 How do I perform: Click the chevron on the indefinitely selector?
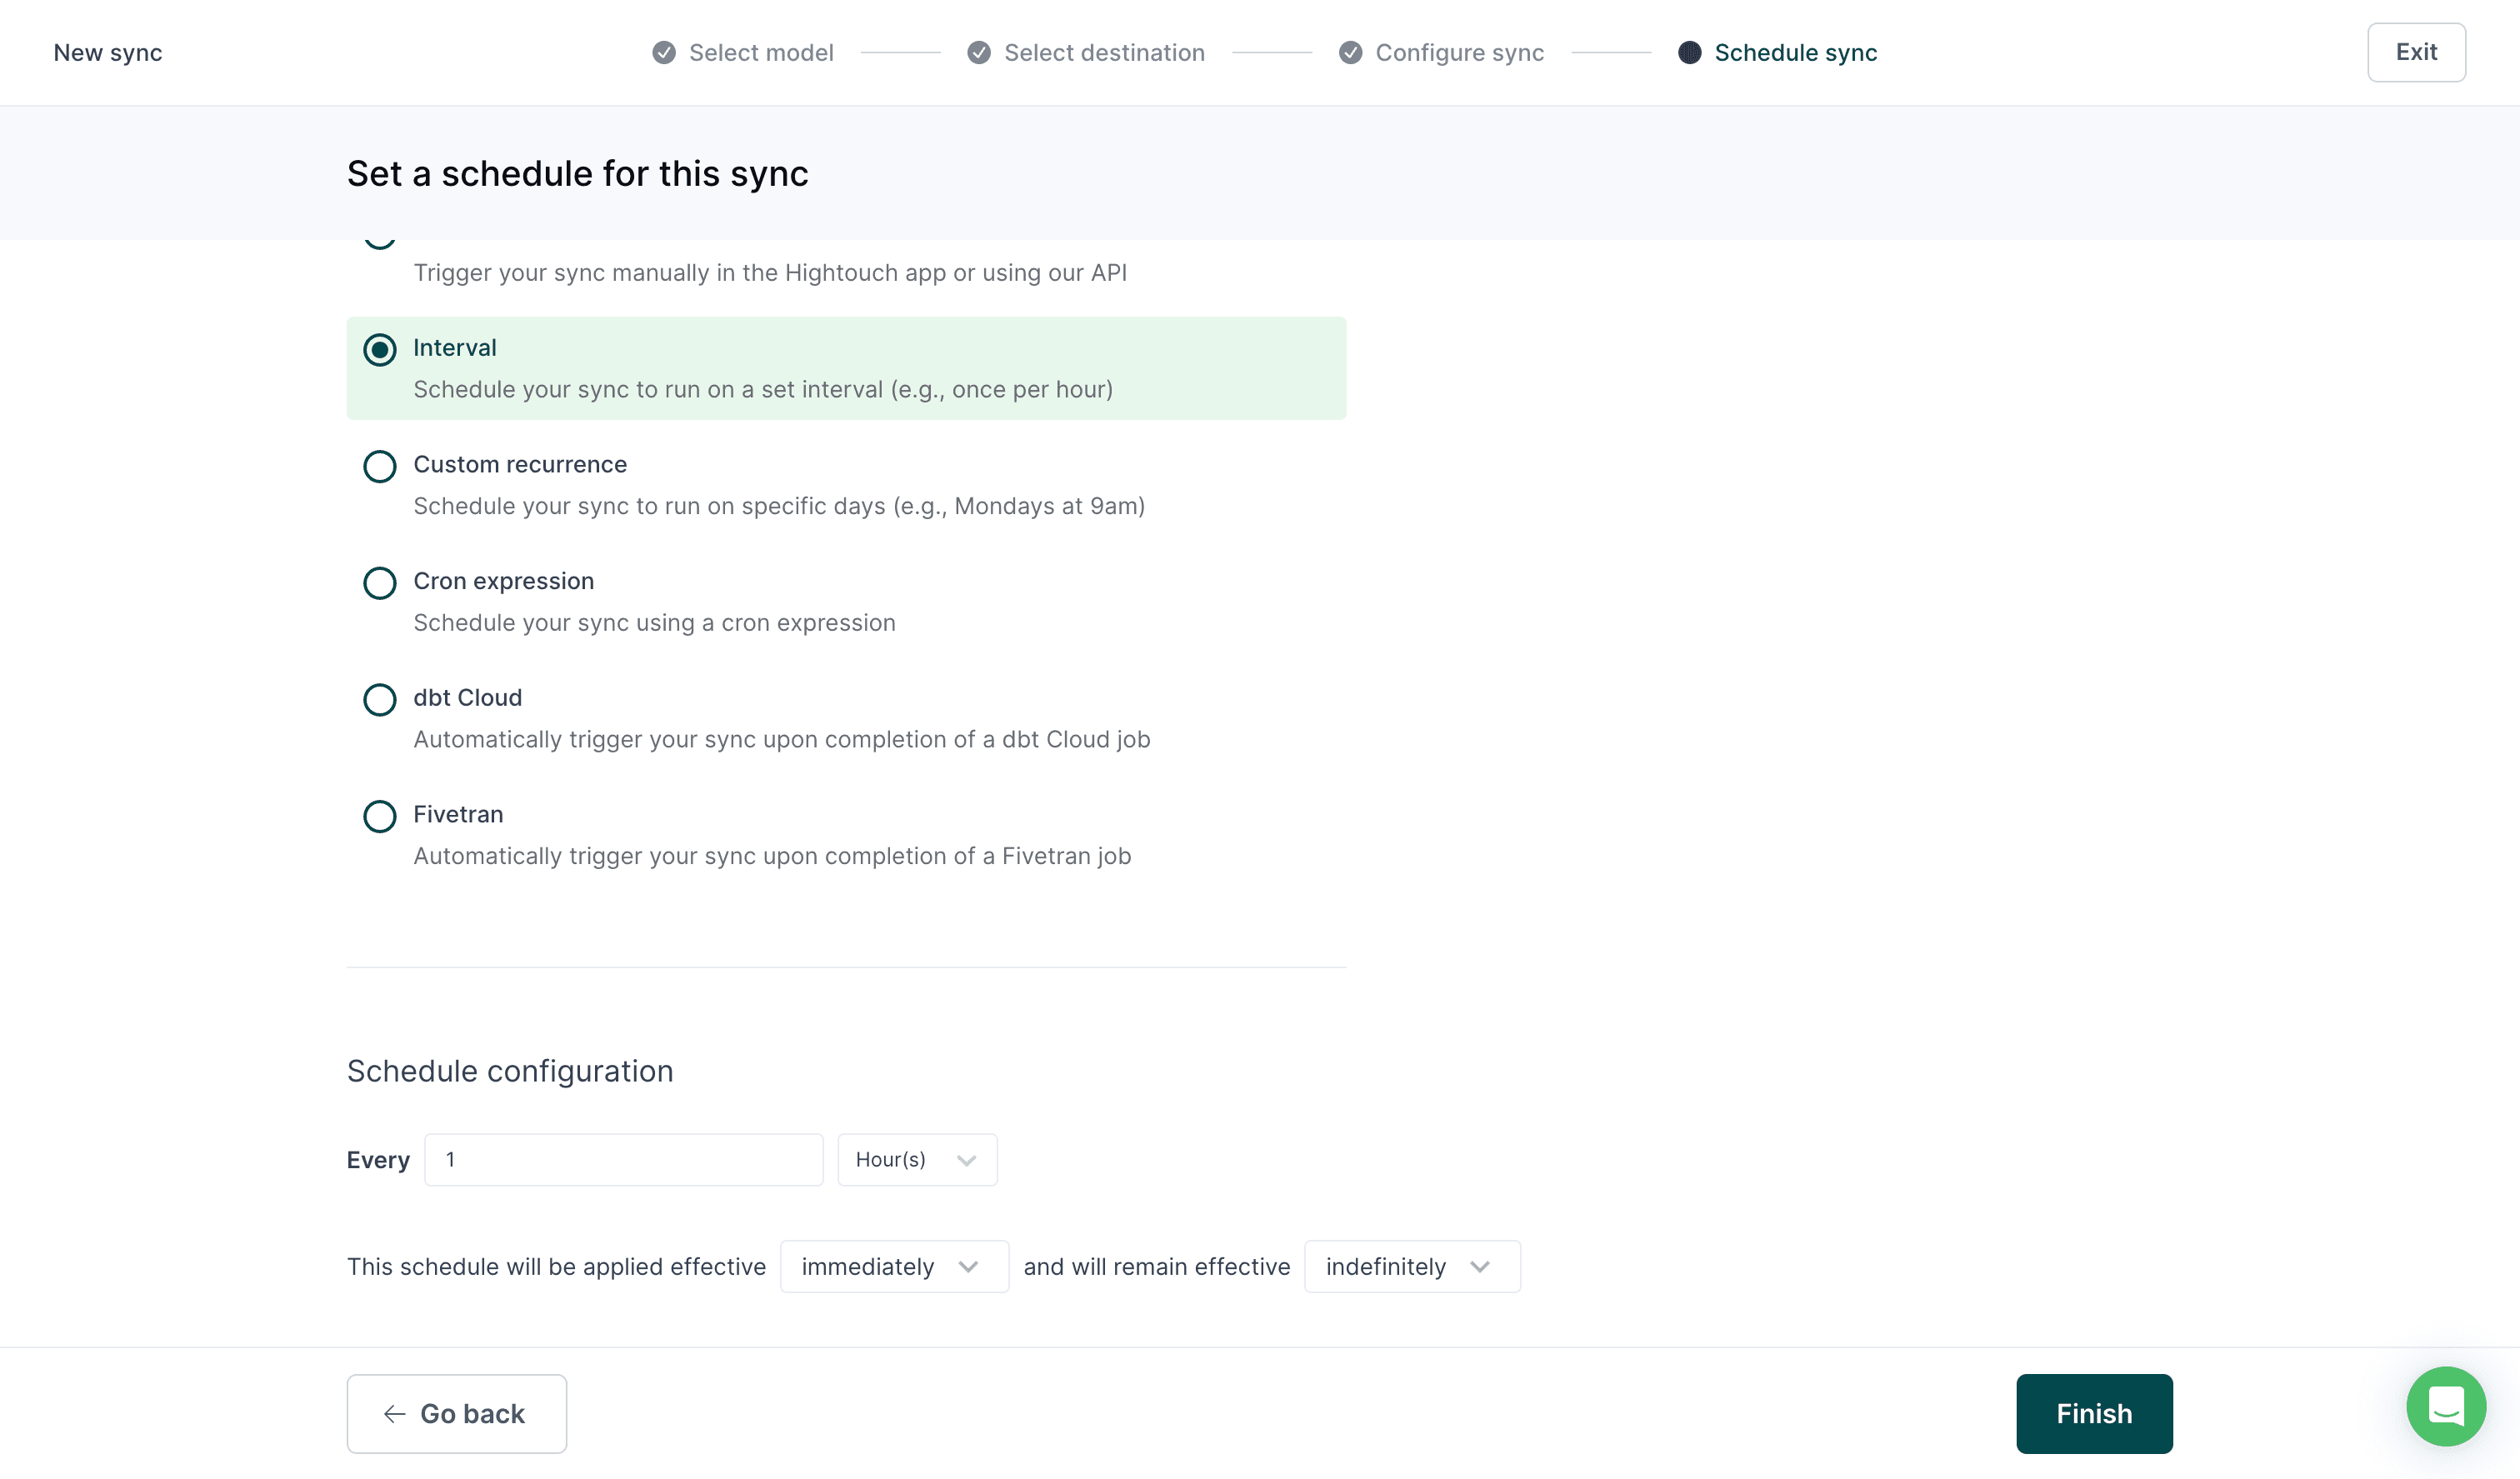pyautogui.click(x=1481, y=1266)
